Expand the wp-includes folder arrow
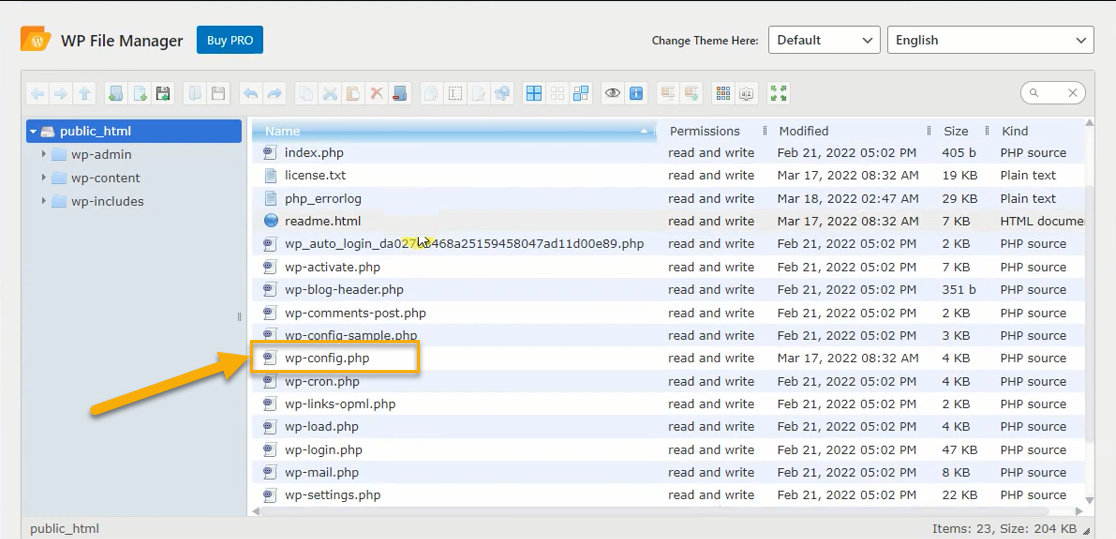This screenshot has height=539, width=1116. tap(44, 202)
